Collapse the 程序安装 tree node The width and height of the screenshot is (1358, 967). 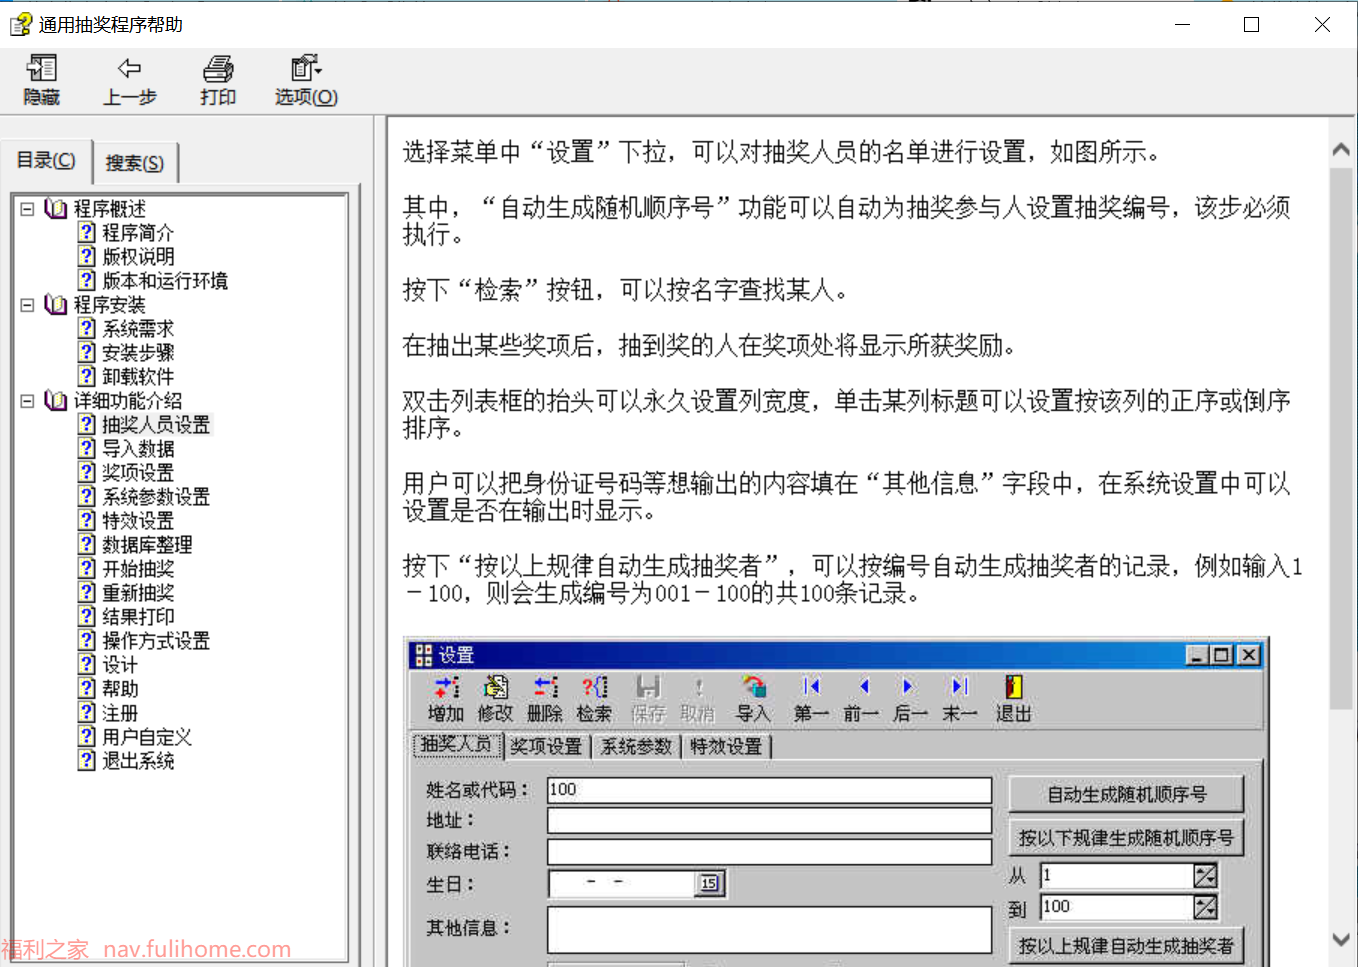click(27, 305)
